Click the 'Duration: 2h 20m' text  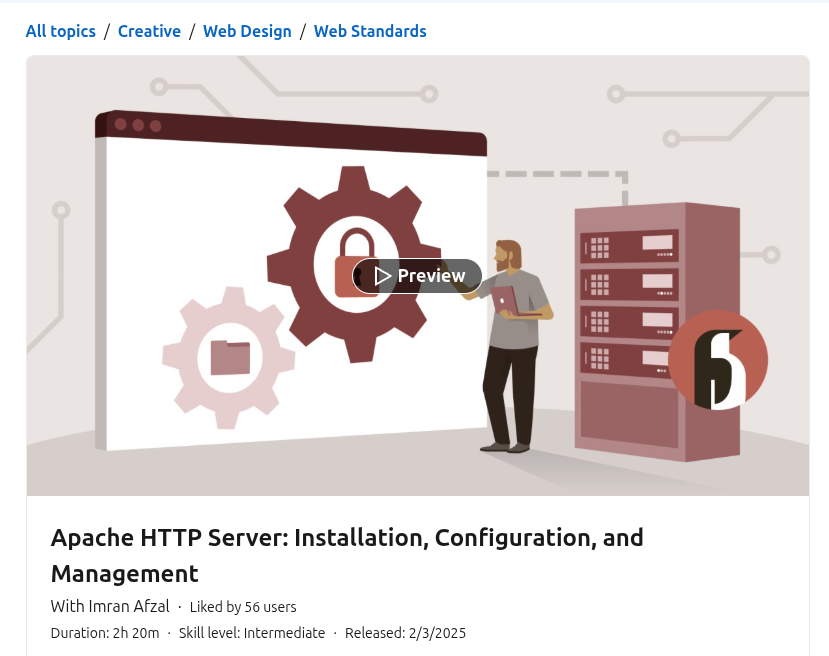point(105,633)
